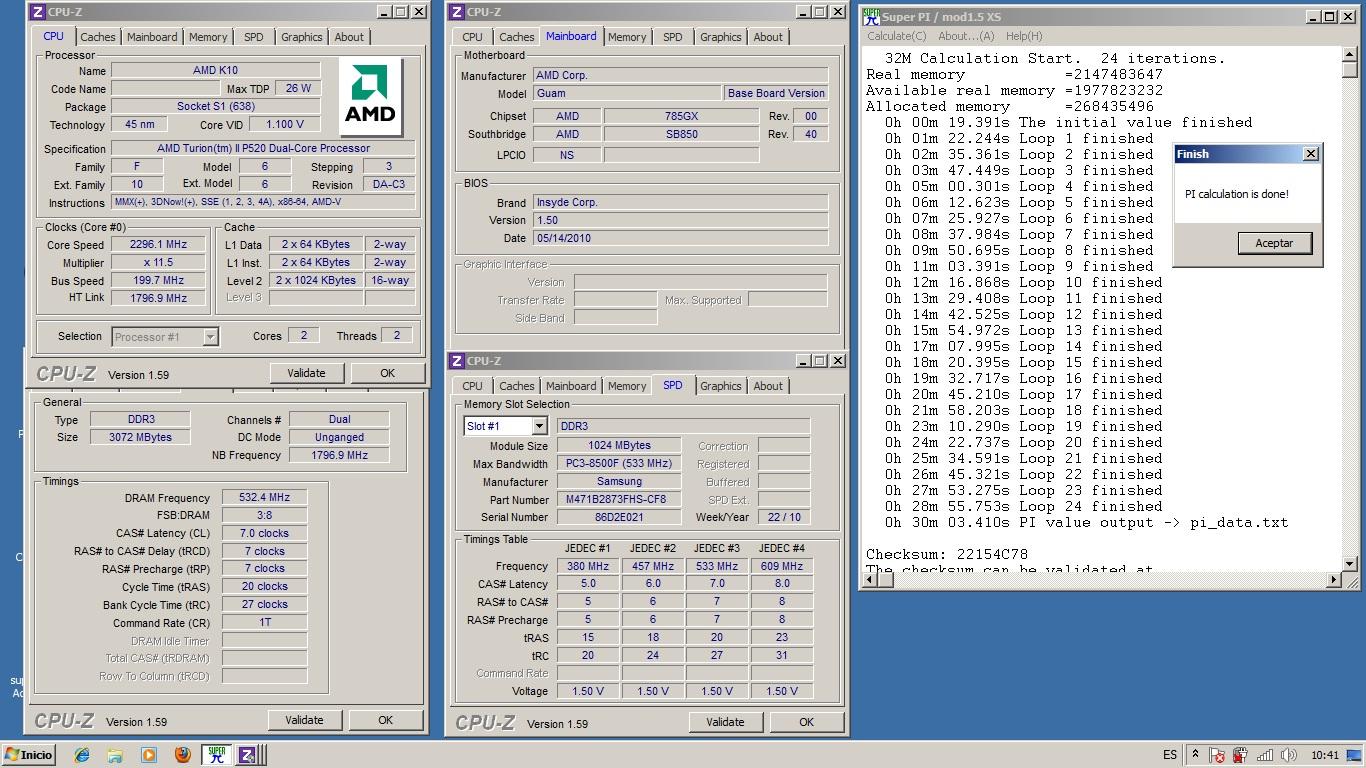The height and width of the screenshot is (768, 1366).
Task: Open Memory tab in Mainboard CPU-Z window
Action: [627, 37]
